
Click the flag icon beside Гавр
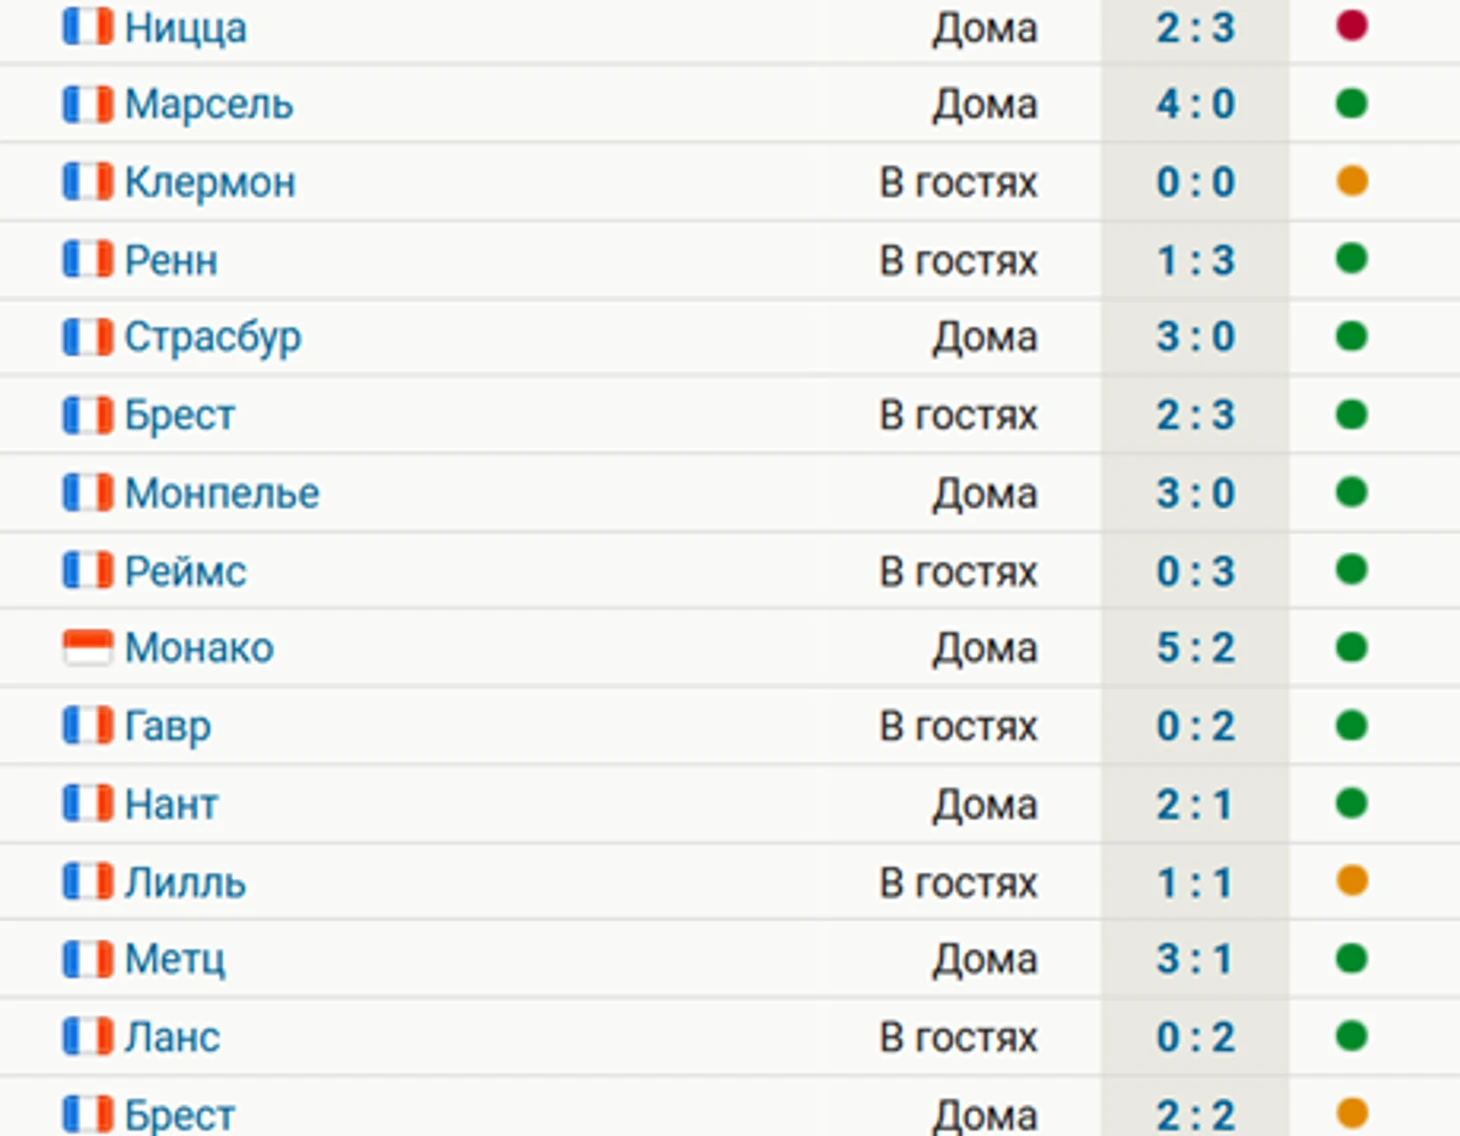point(88,725)
